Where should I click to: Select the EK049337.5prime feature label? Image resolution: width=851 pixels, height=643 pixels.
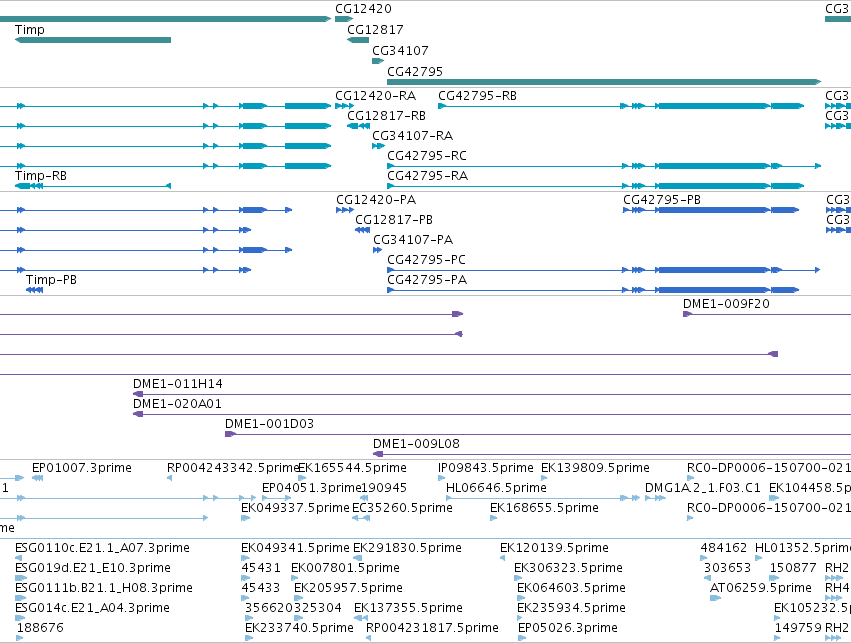(x=295, y=508)
